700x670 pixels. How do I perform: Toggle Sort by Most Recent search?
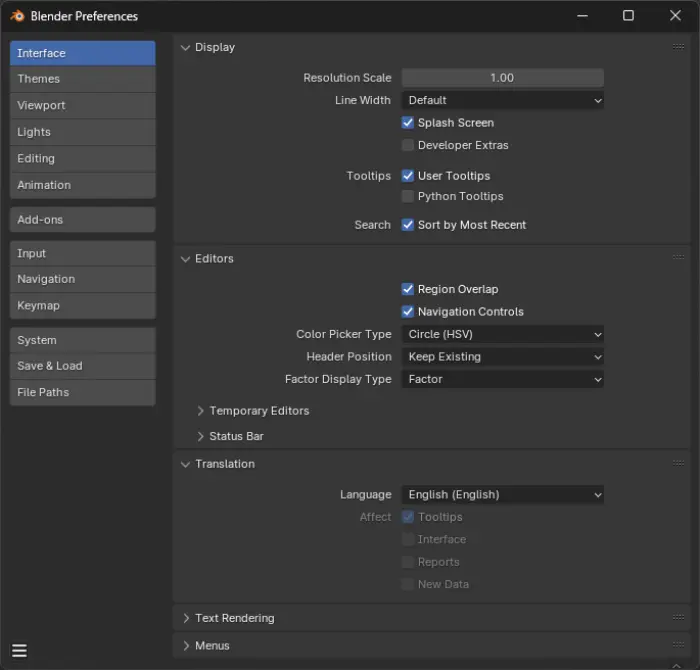click(x=408, y=225)
